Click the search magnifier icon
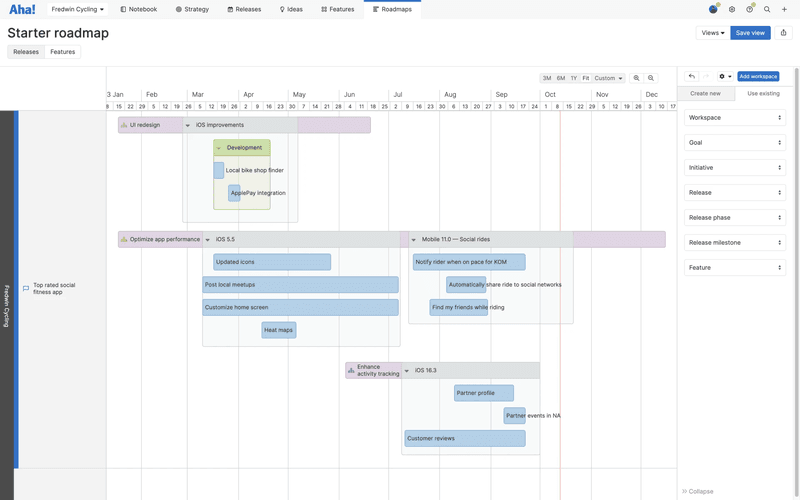This screenshot has width=800, height=500. tap(767, 9)
